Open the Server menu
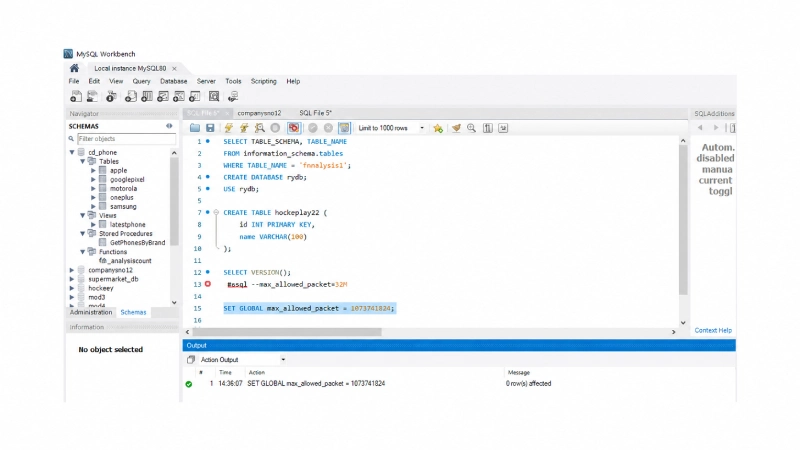This screenshot has height=450, width=800. point(206,81)
